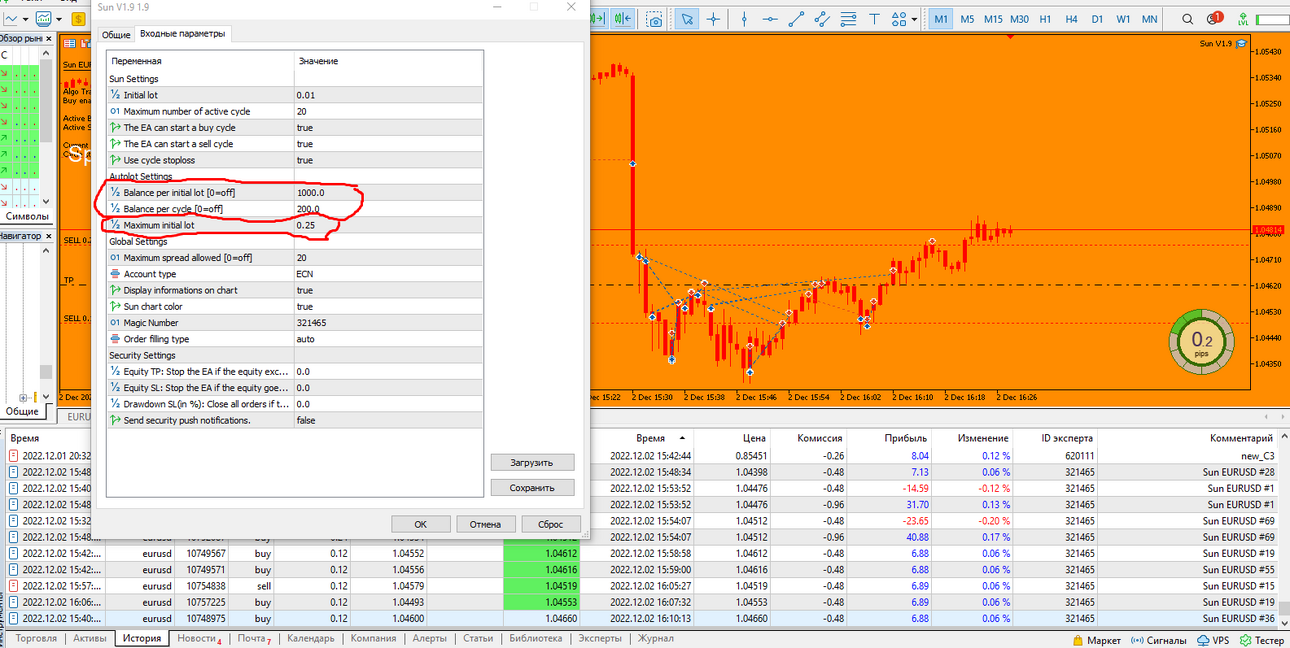Switch chart to D1 timeframe
The image size is (1290, 648).
point(1097,19)
